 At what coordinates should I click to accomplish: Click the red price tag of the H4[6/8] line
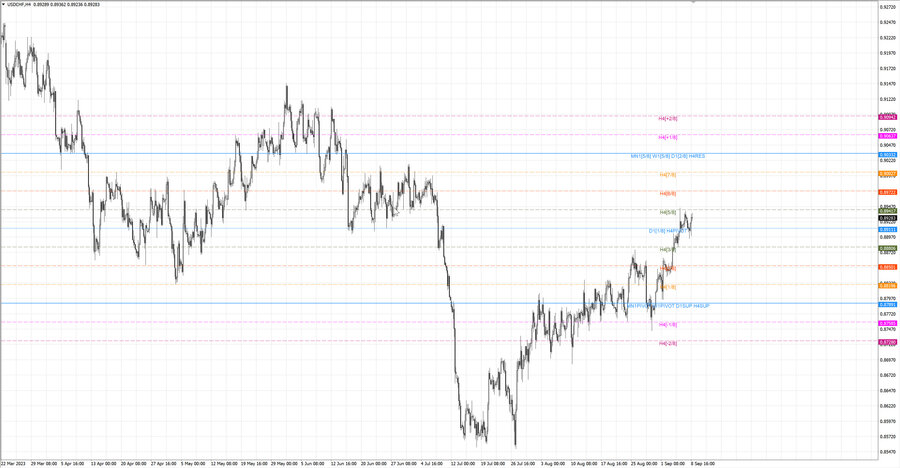[x=887, y=192]
